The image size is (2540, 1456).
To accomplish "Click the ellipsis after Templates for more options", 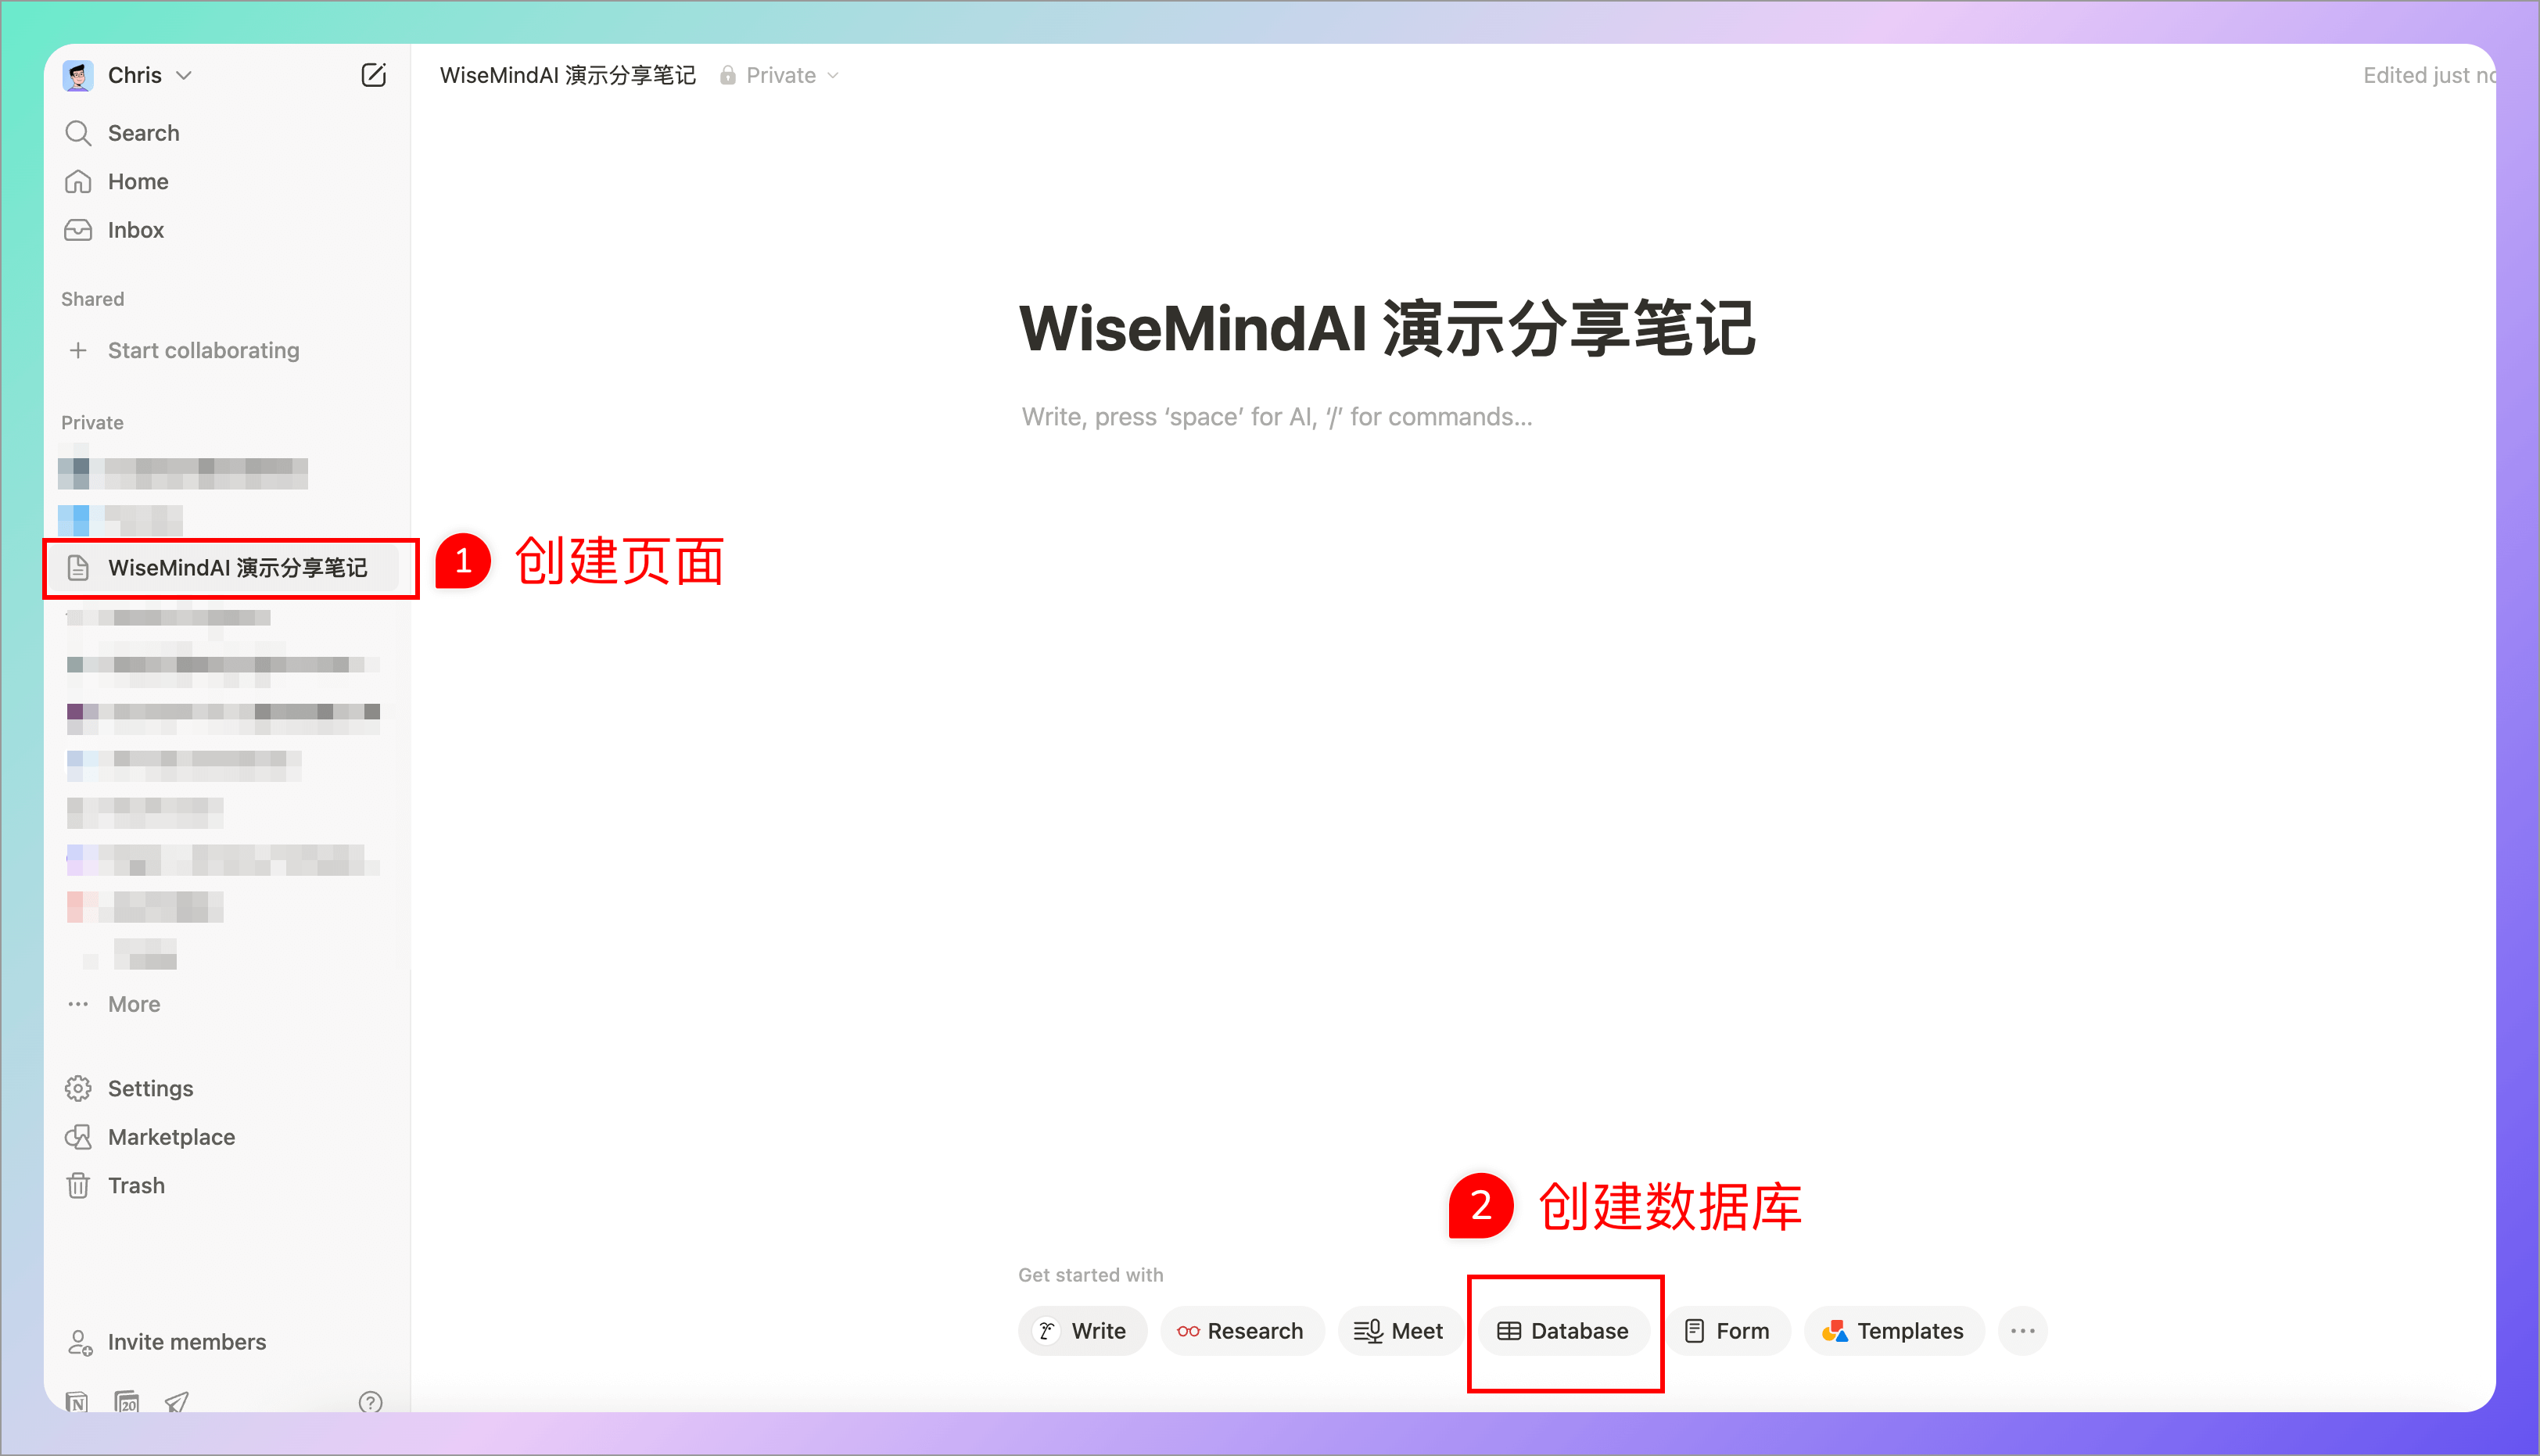I will [x=2023, y=1331].
